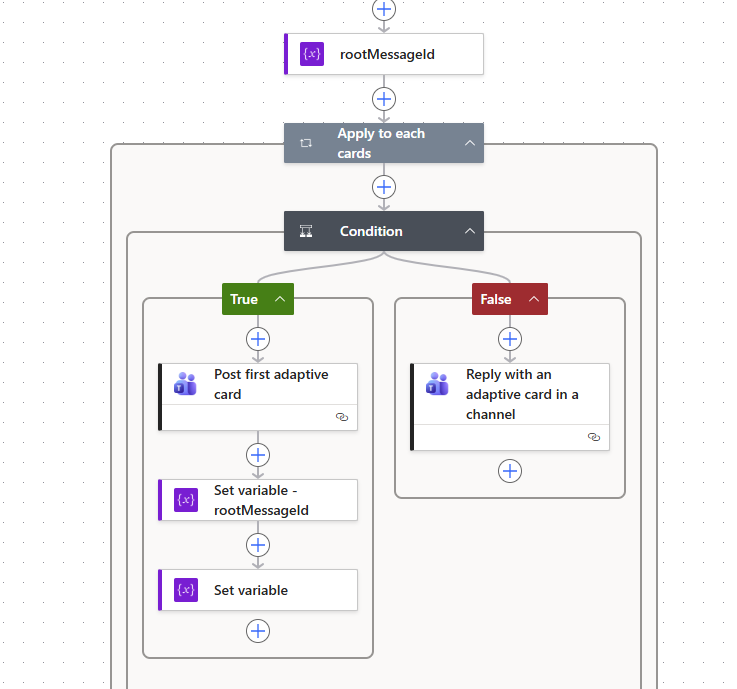The image size is (737, 689).
Task: Collapse the True branch
Action: (280, 299)
